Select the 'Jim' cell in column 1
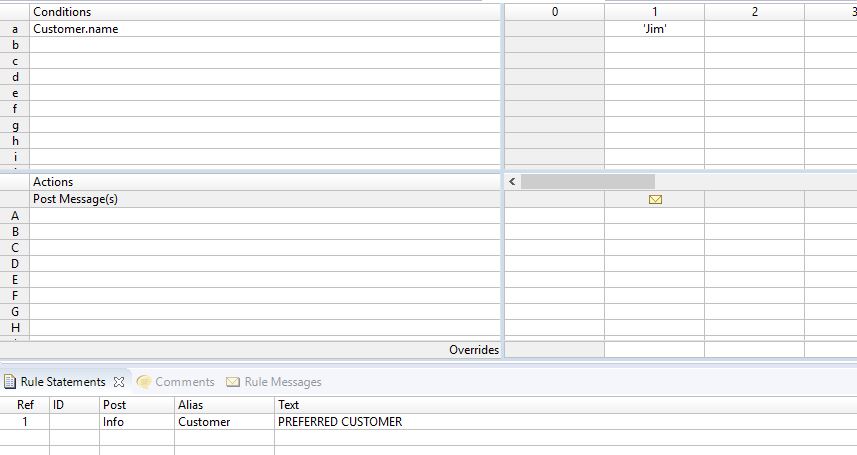 coord(654,29)
